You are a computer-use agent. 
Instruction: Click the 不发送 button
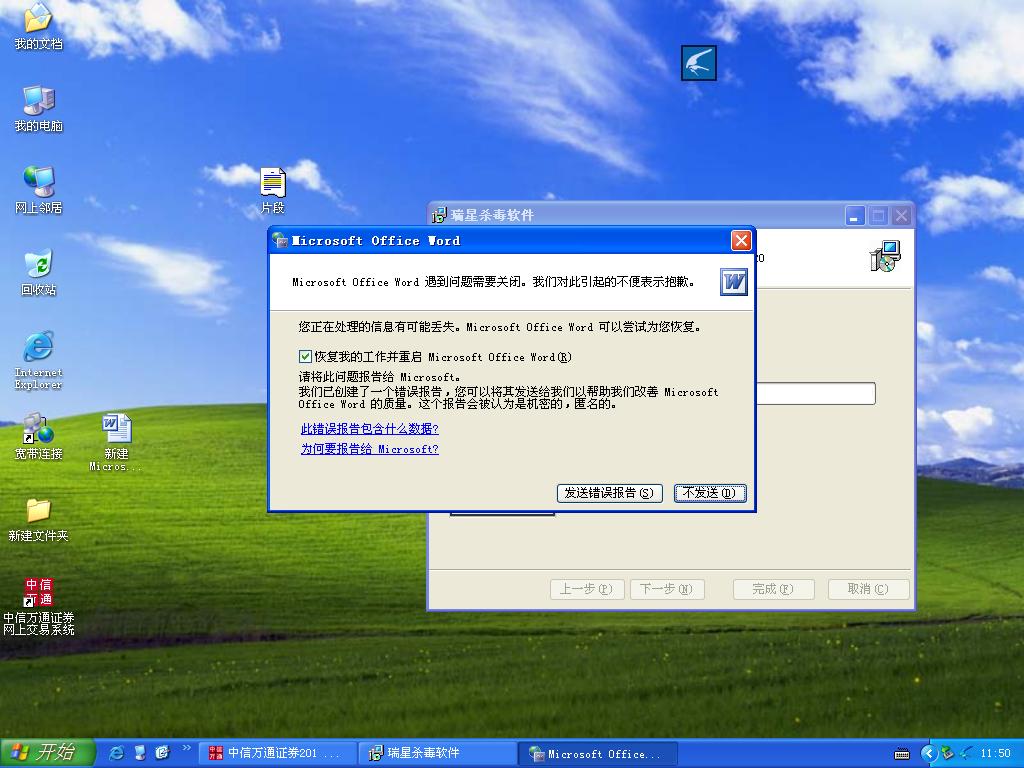710,493
